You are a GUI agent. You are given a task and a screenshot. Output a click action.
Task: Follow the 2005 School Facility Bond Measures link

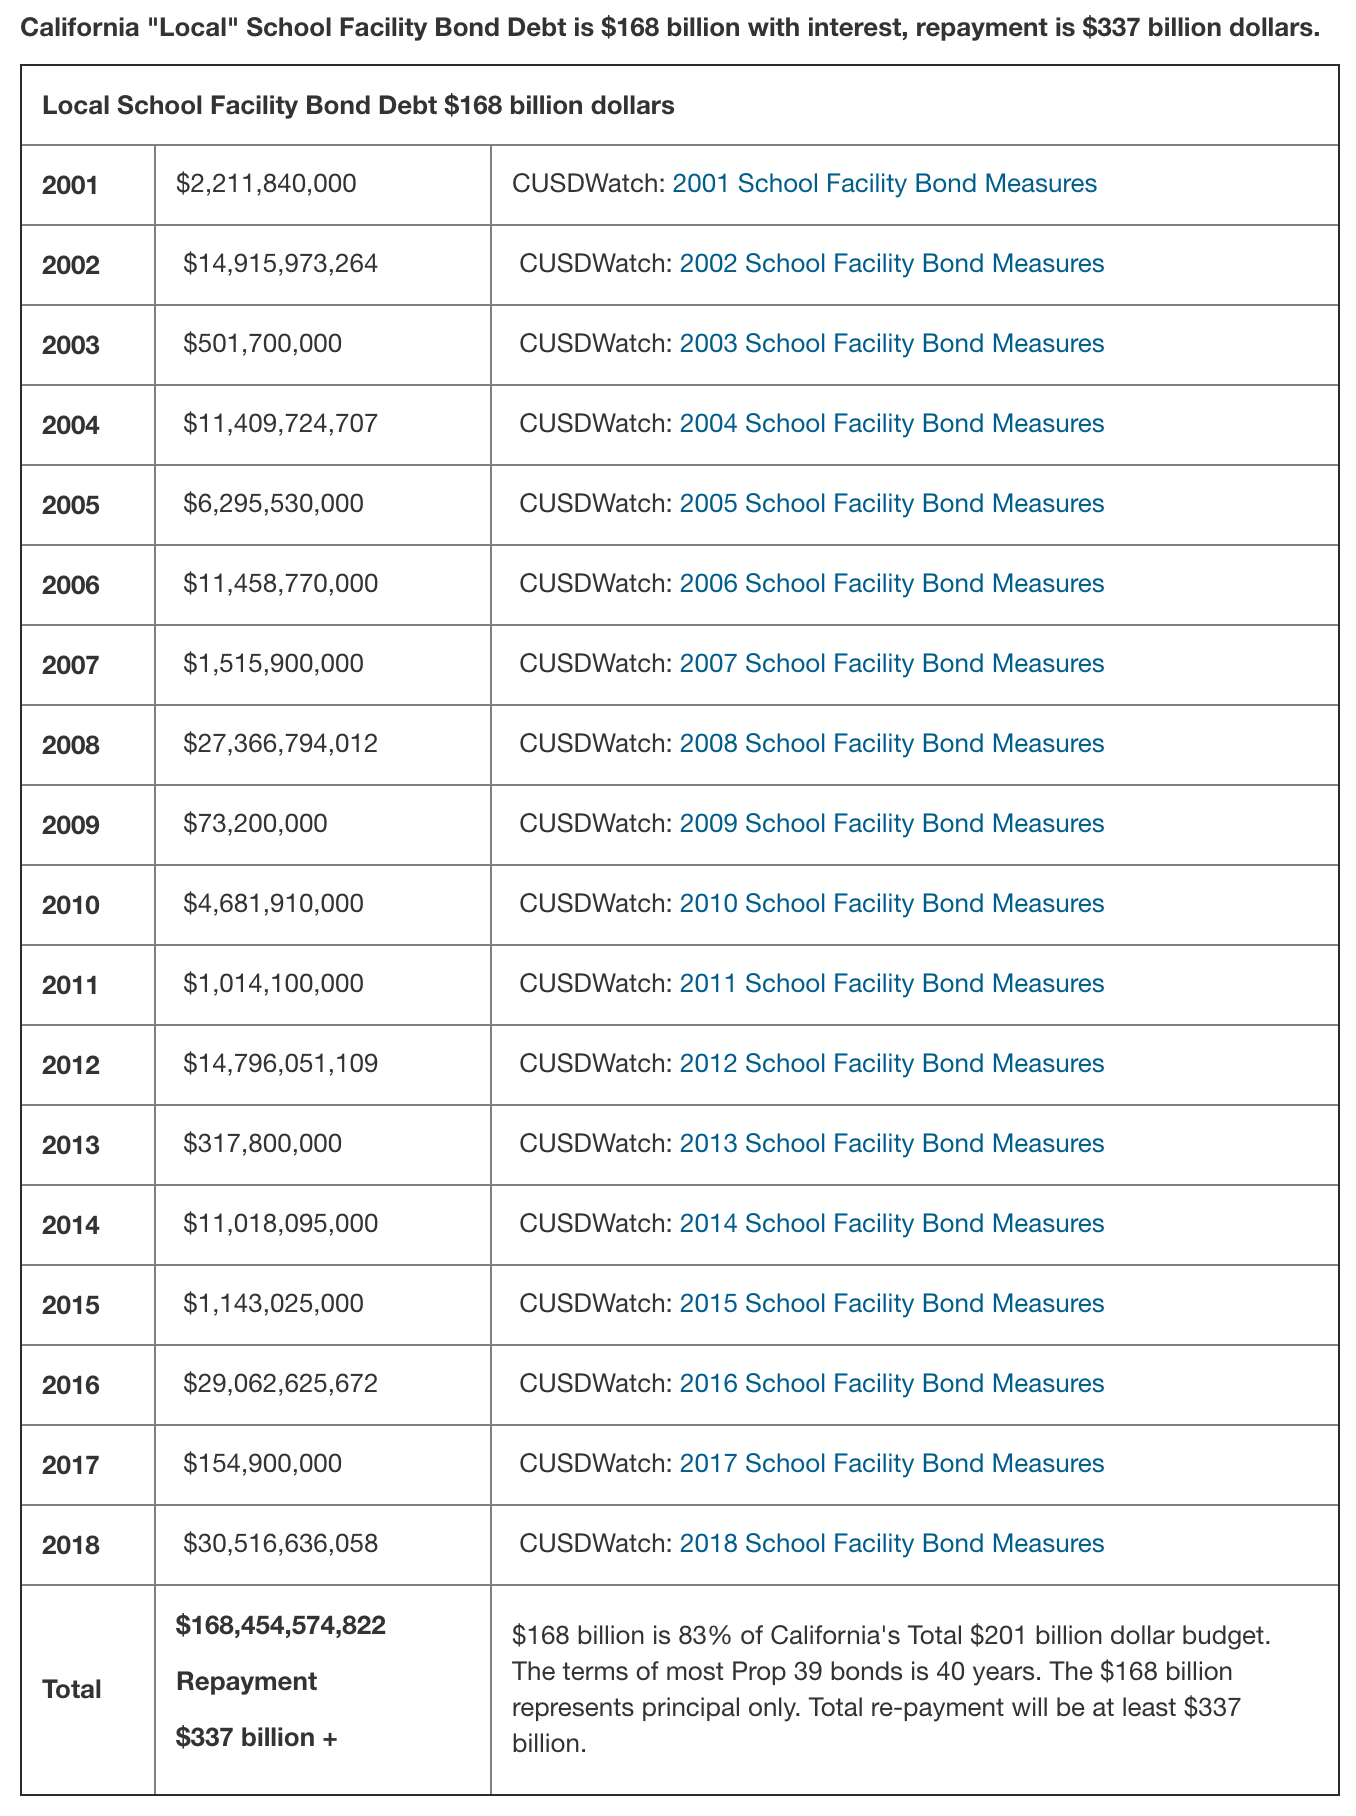tap(892, 504)
